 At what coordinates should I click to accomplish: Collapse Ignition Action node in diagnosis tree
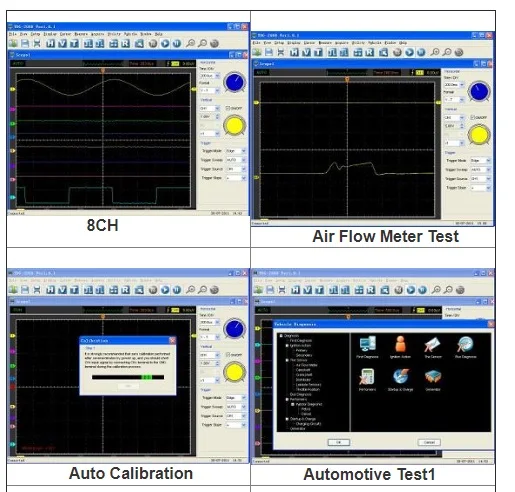pos(287,346)
